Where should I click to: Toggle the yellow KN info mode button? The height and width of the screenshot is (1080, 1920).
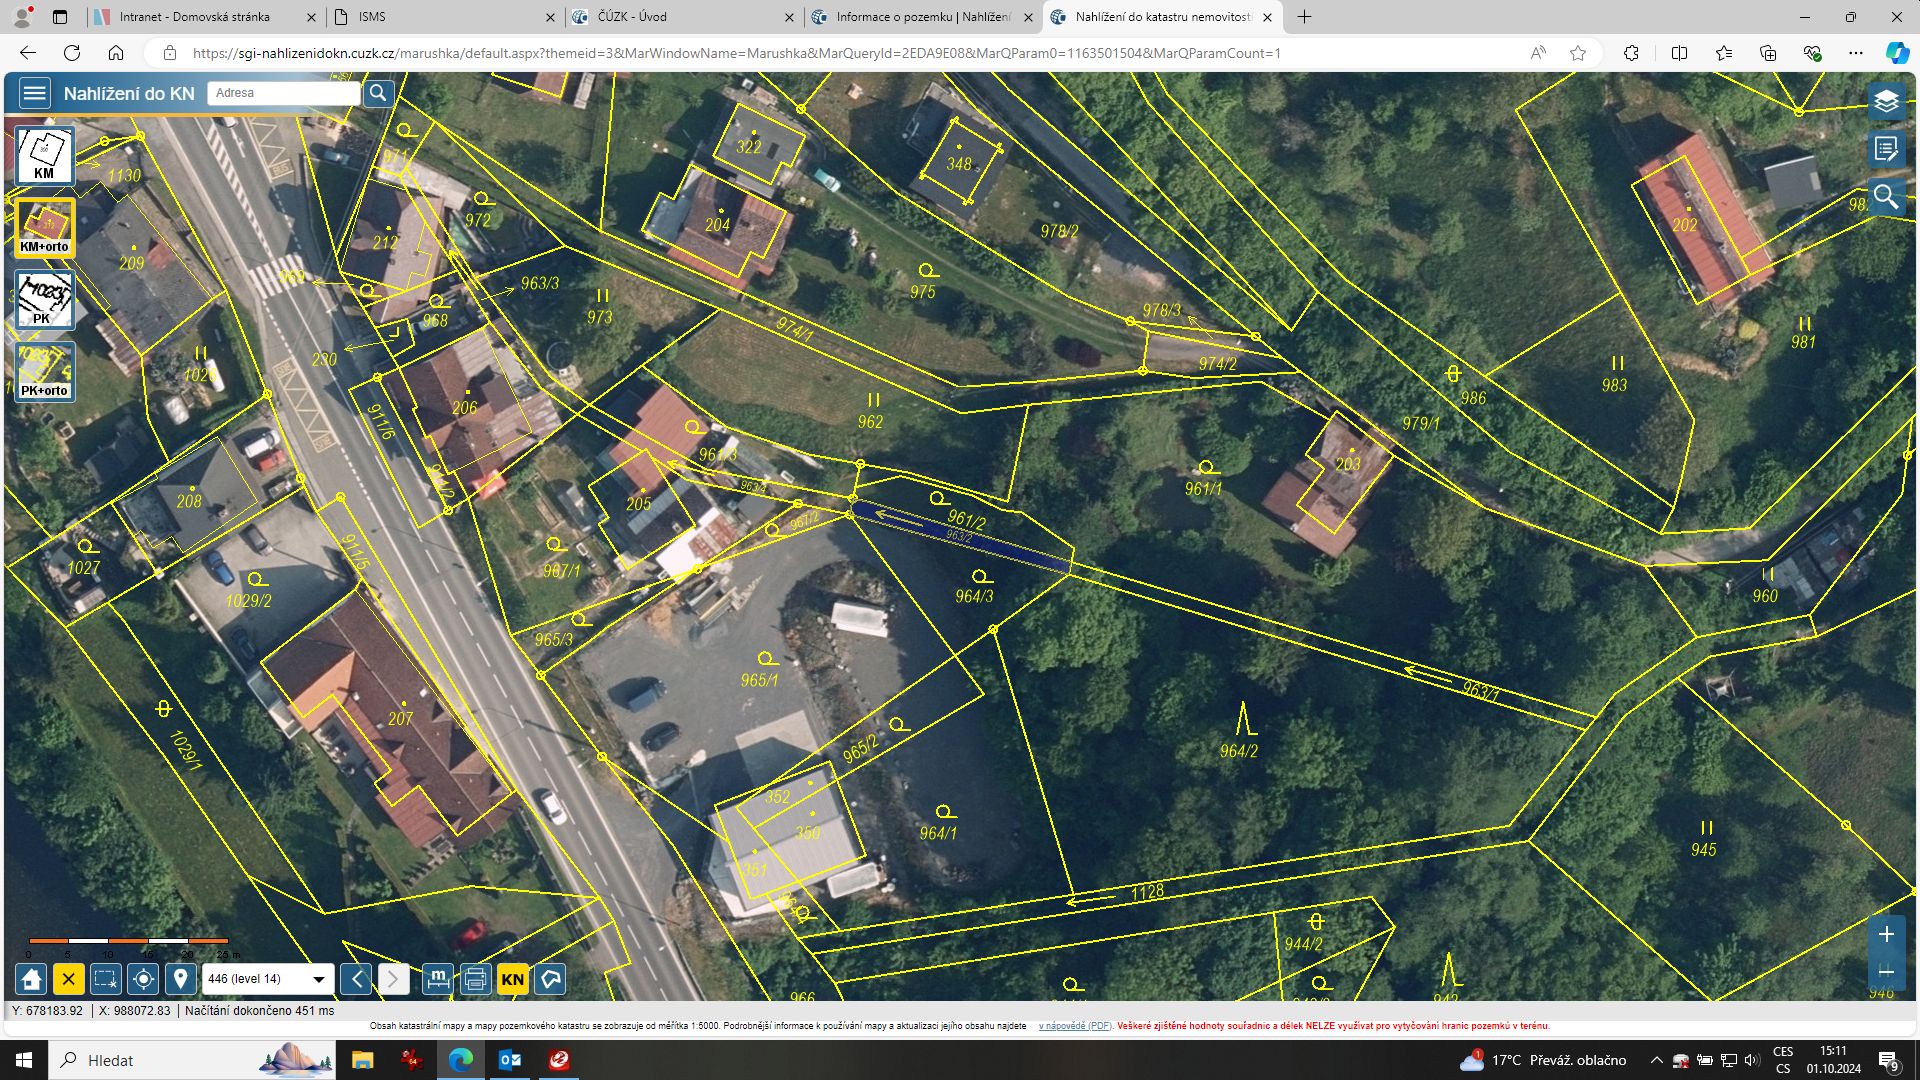[x=512, y=979]
